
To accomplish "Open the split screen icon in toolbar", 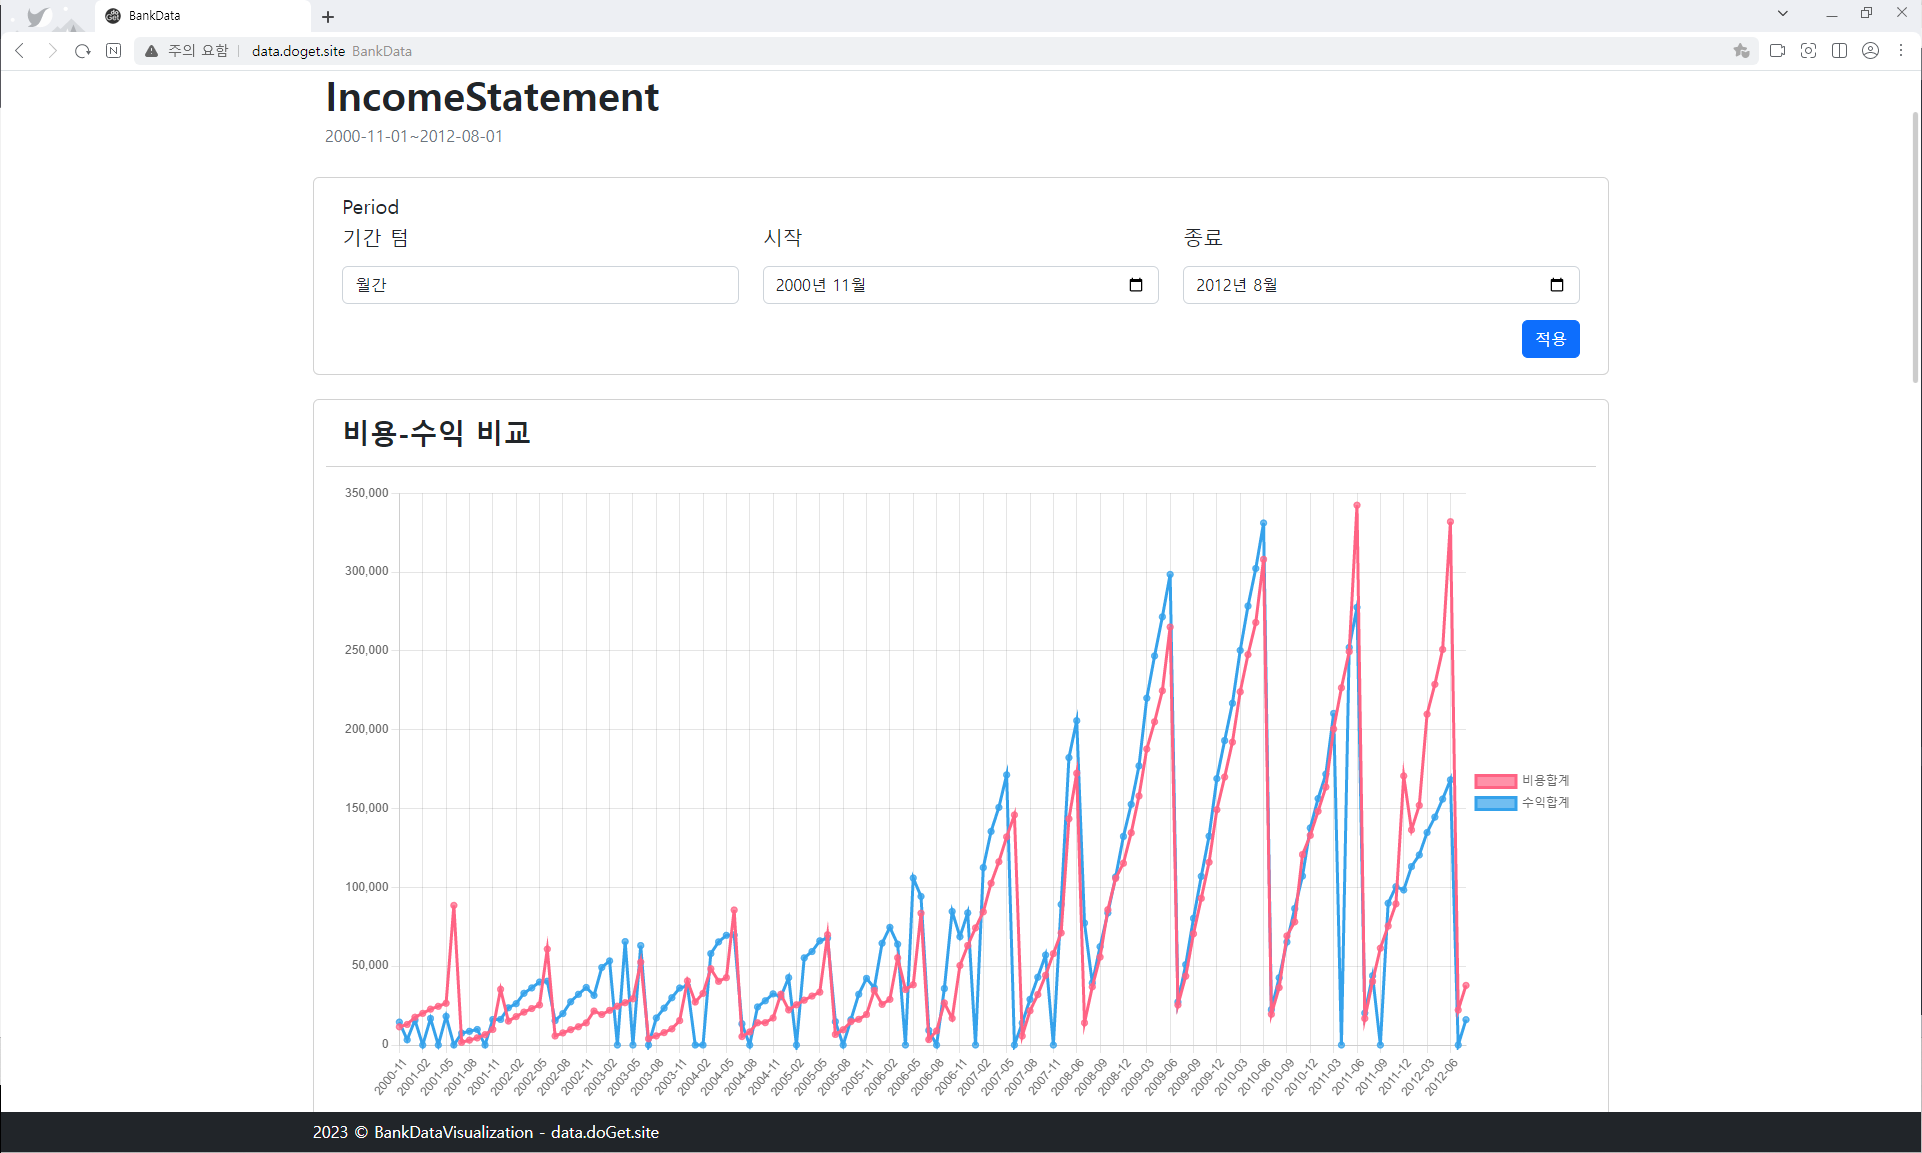I will [1840, 50].
